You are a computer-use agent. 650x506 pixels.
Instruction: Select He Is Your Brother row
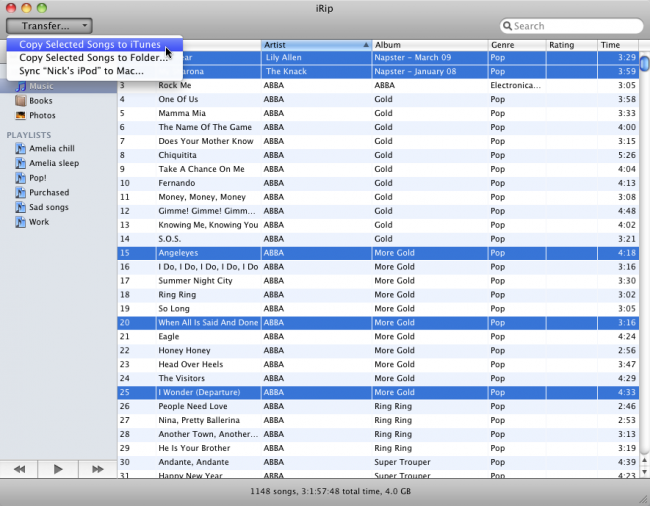pos(378,448)
